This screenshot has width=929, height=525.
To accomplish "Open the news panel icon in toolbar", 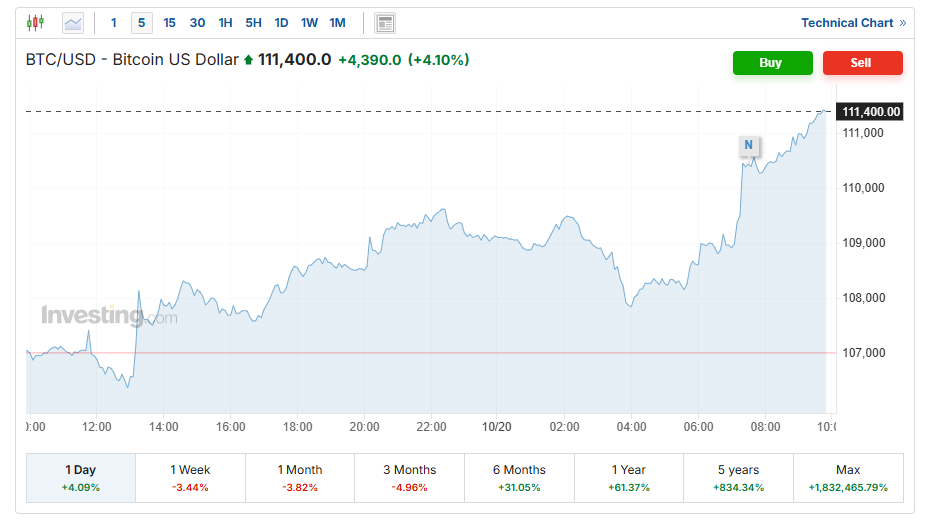I will point(385,22).
